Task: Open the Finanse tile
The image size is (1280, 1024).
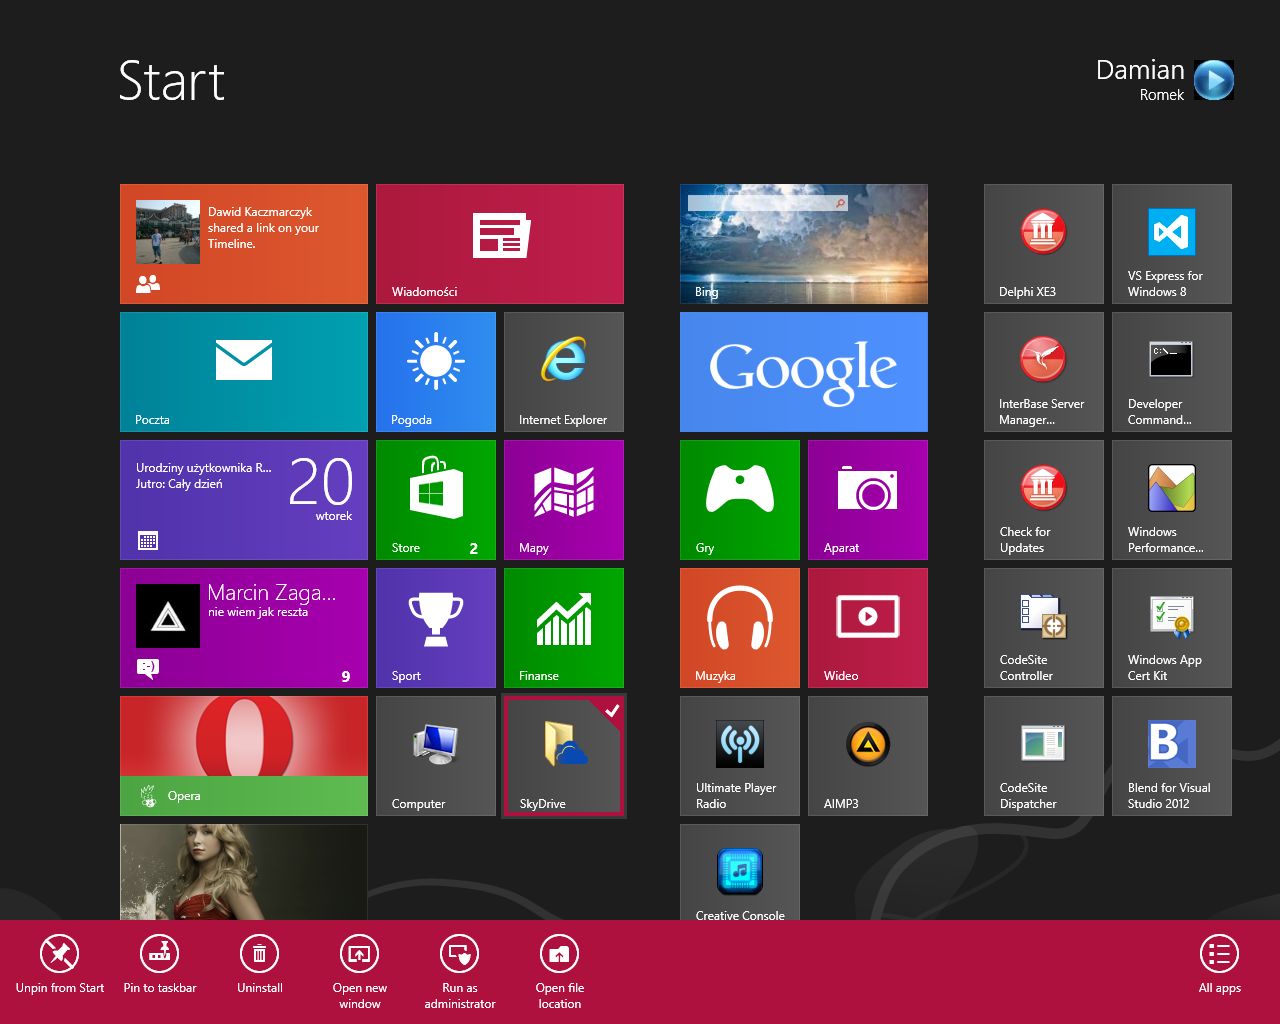Action: click(564, 628)
